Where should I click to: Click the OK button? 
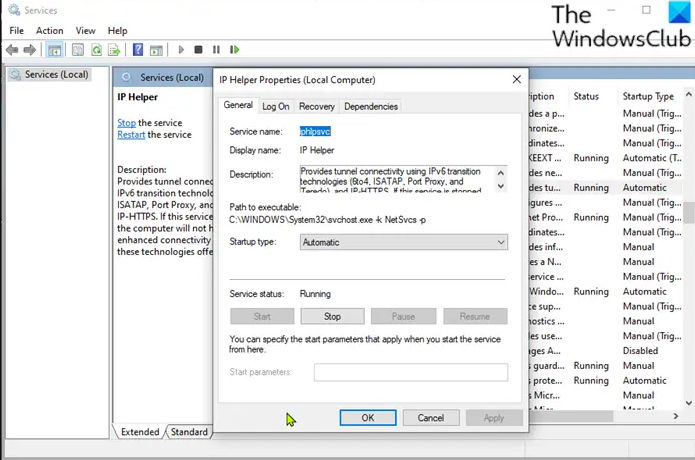pyautogui.click(x=367, y=417)
